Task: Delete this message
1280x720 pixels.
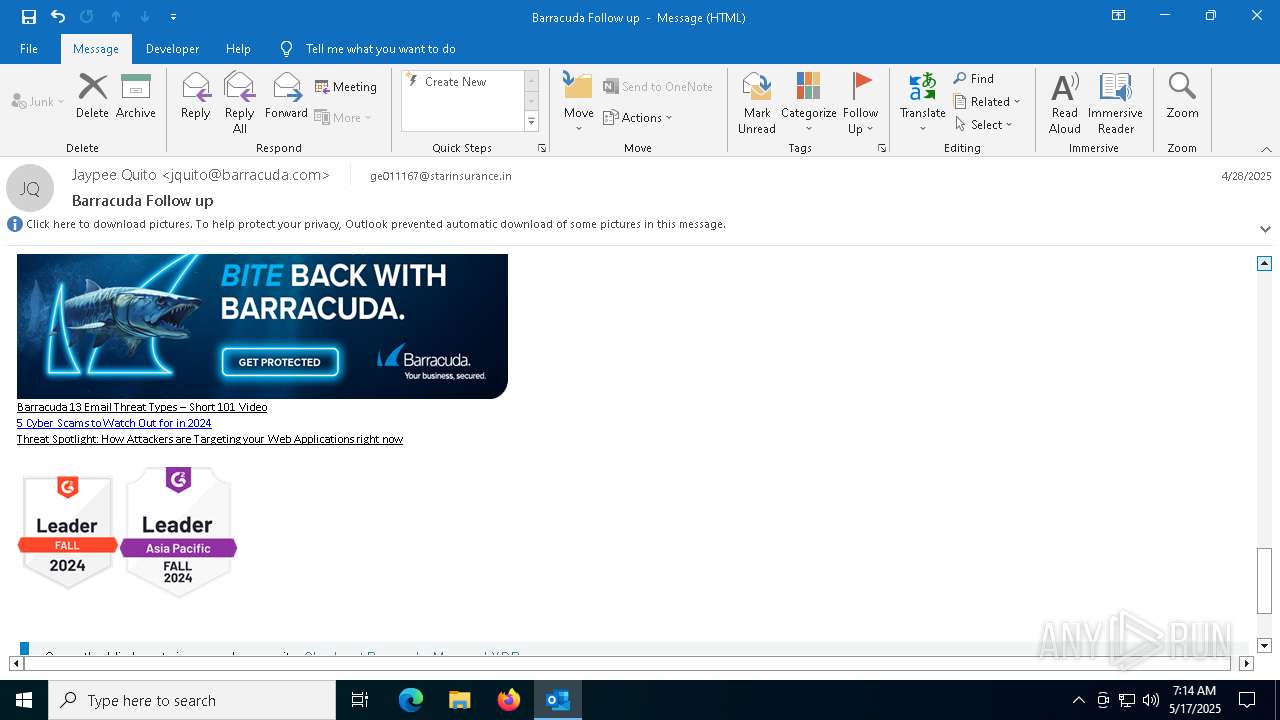Action: [x=92, y=96]
